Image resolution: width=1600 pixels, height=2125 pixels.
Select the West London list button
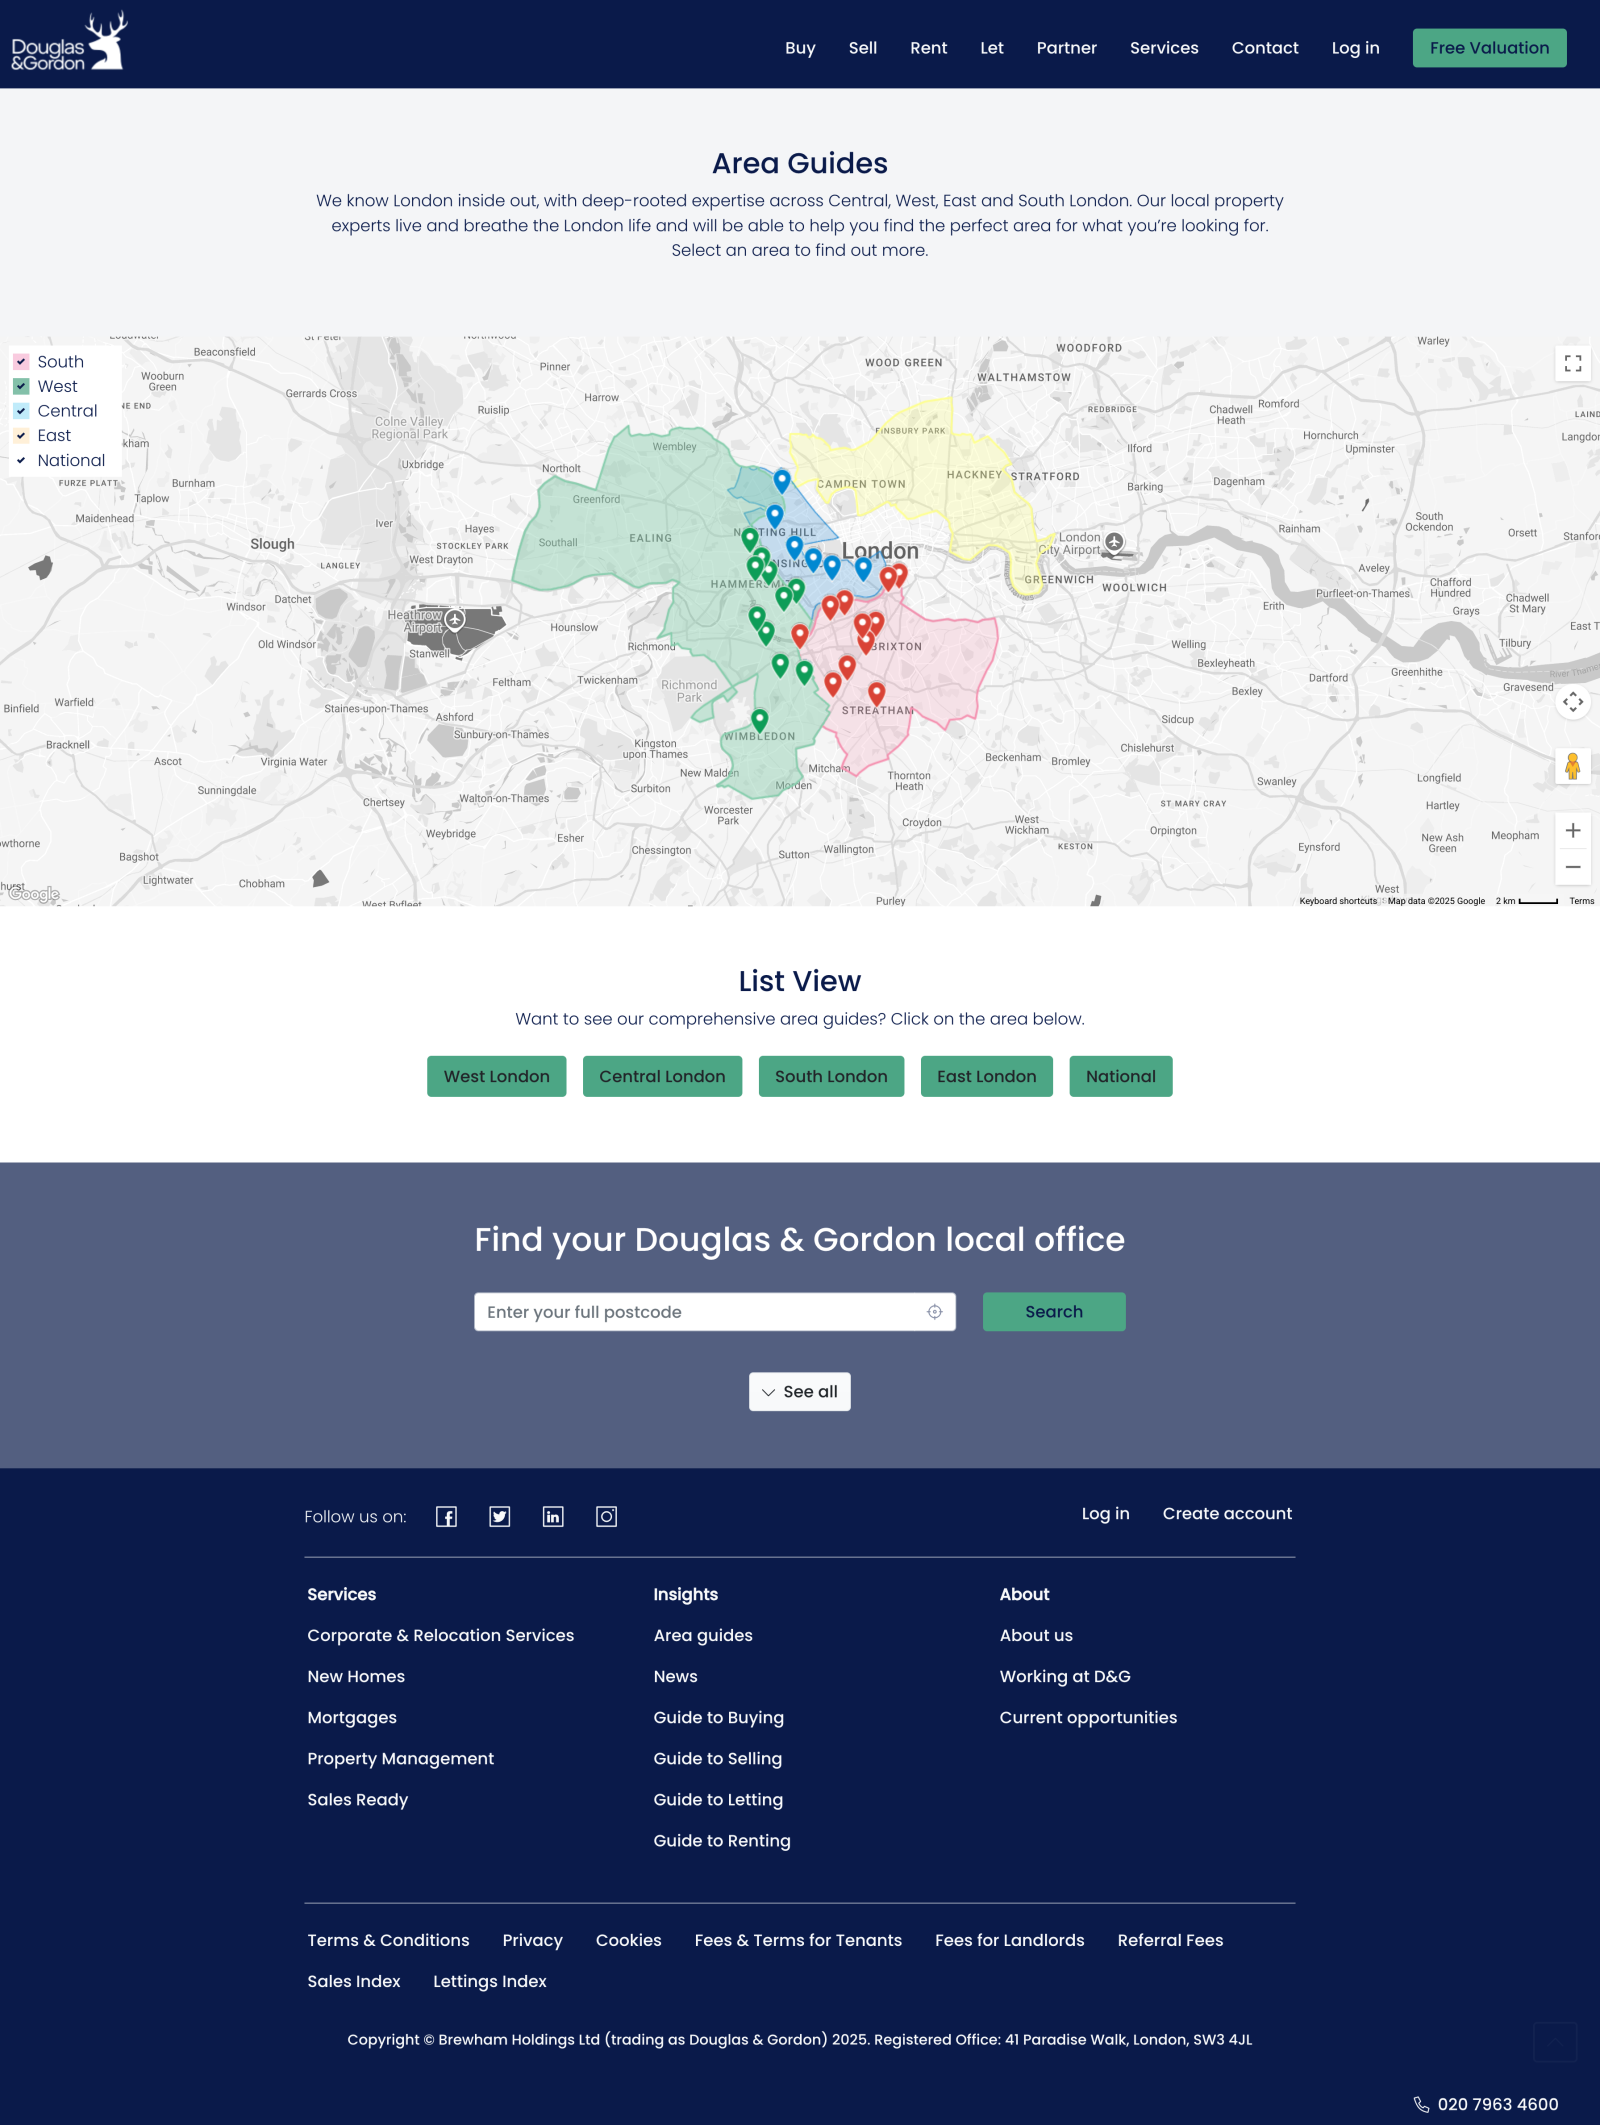[x=496, y=1077]
